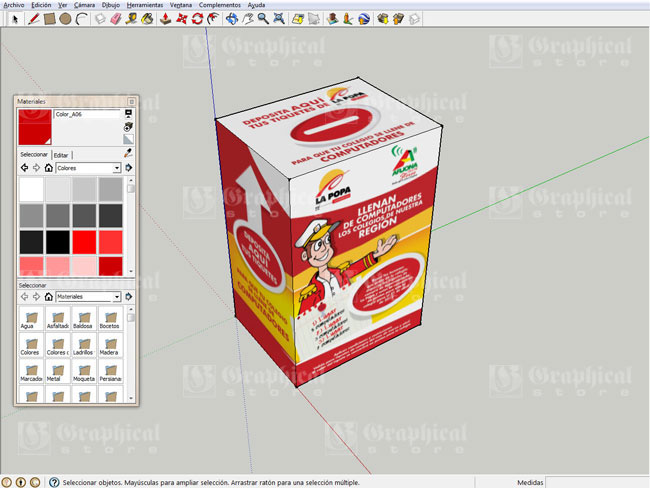Click the material name field Color_A06

tap(87, 114)
